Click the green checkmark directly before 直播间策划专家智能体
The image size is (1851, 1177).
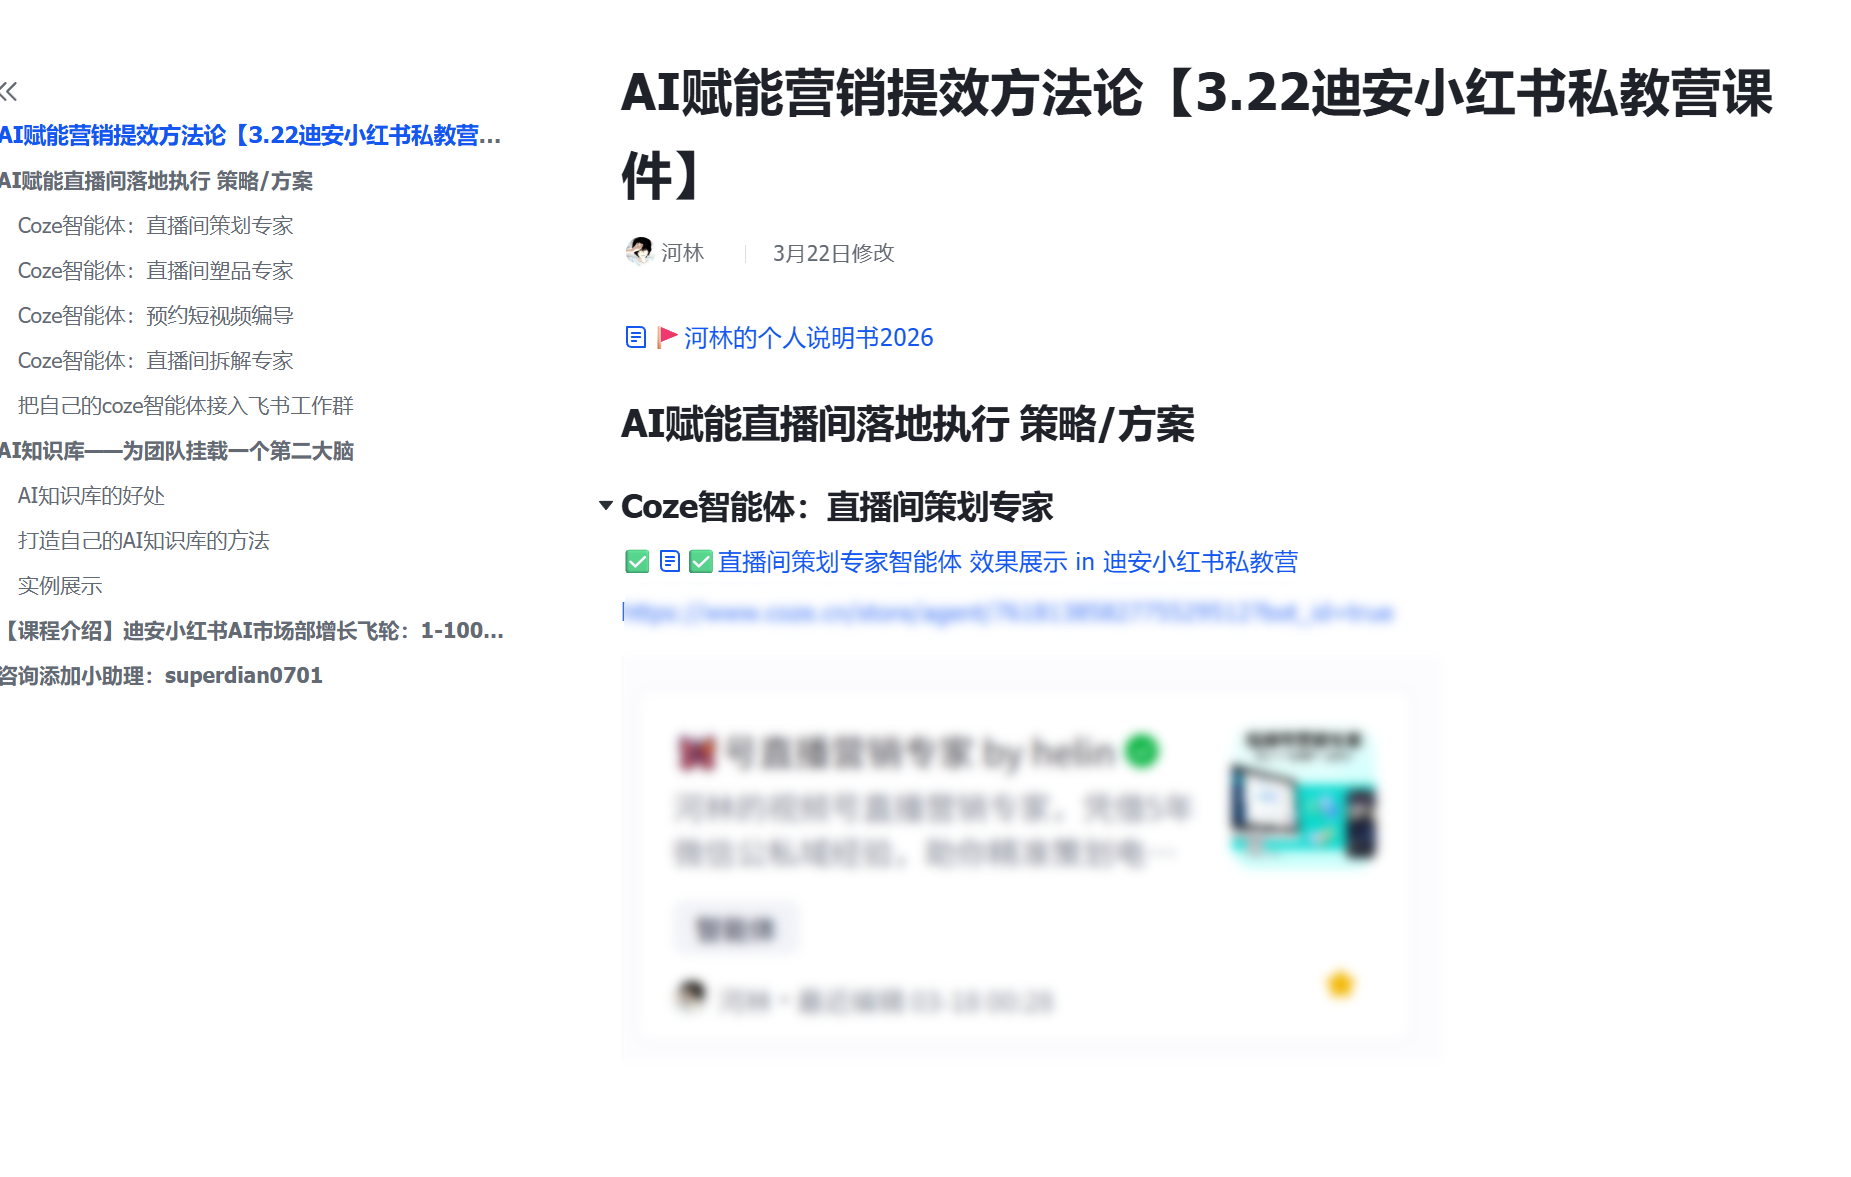click(701, 562)
